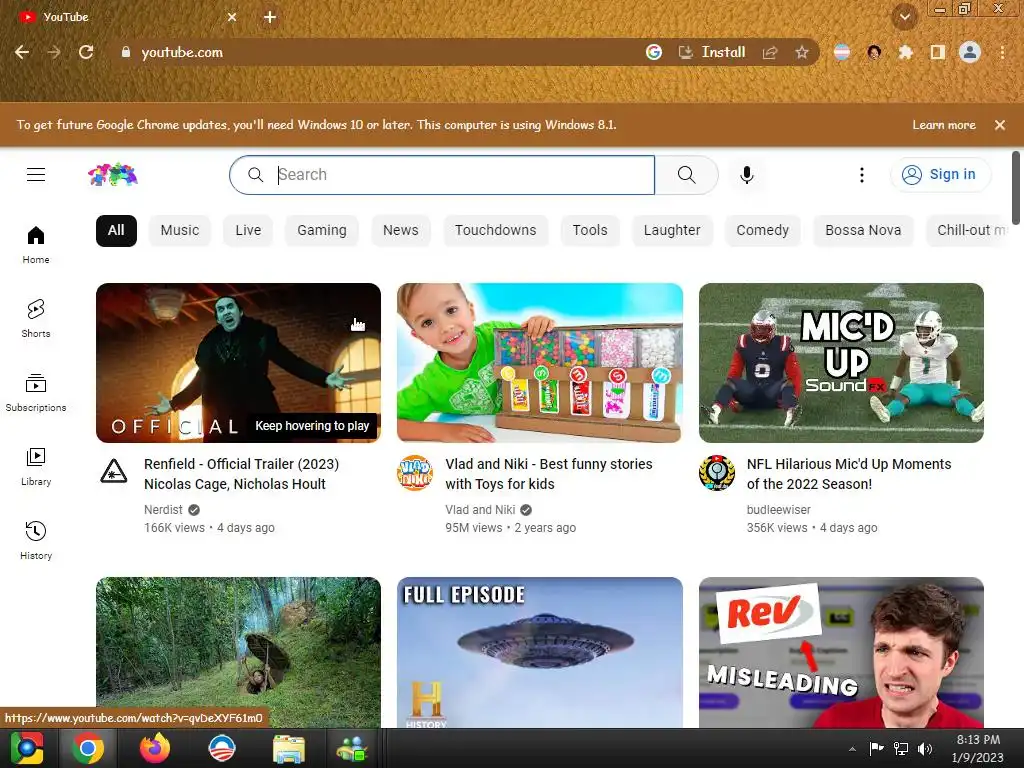This screenshot has height=768, width=1024.
Task: Open YouTube settings three-dot menu
Action: click(x=861, y=174)
